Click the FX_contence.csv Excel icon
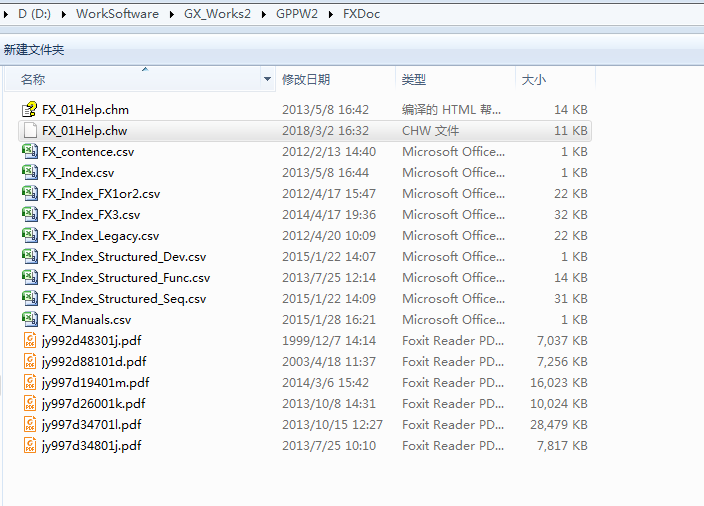704x506 pixels. tap(29, 152)
